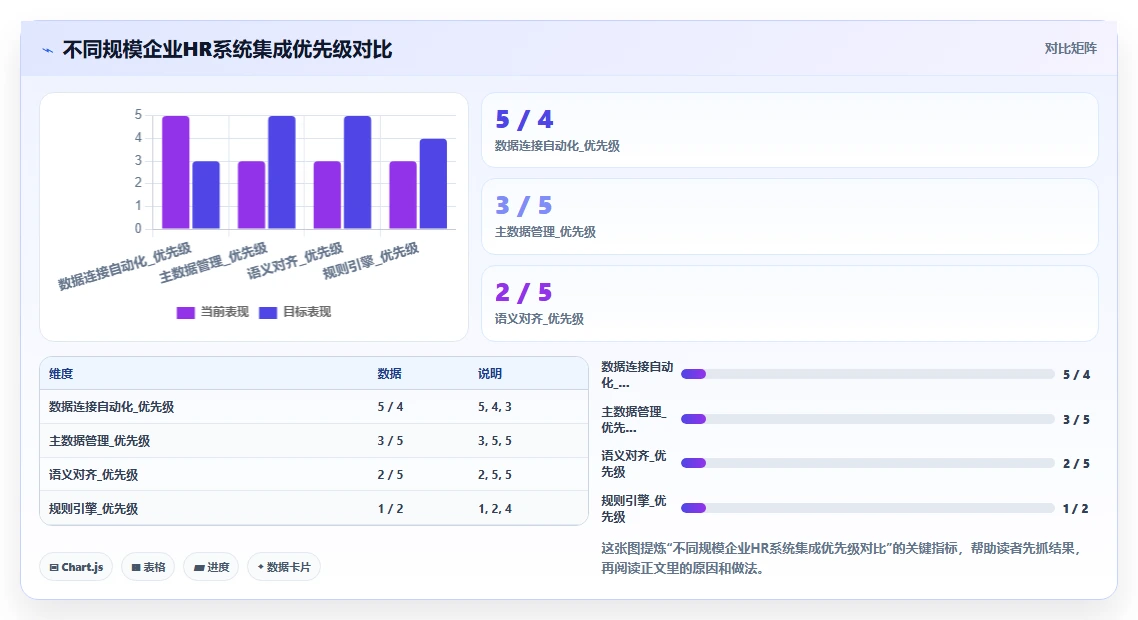The image size is (1138, 620).
Task: Select the Chart.js tag chip
Action: 76,567
